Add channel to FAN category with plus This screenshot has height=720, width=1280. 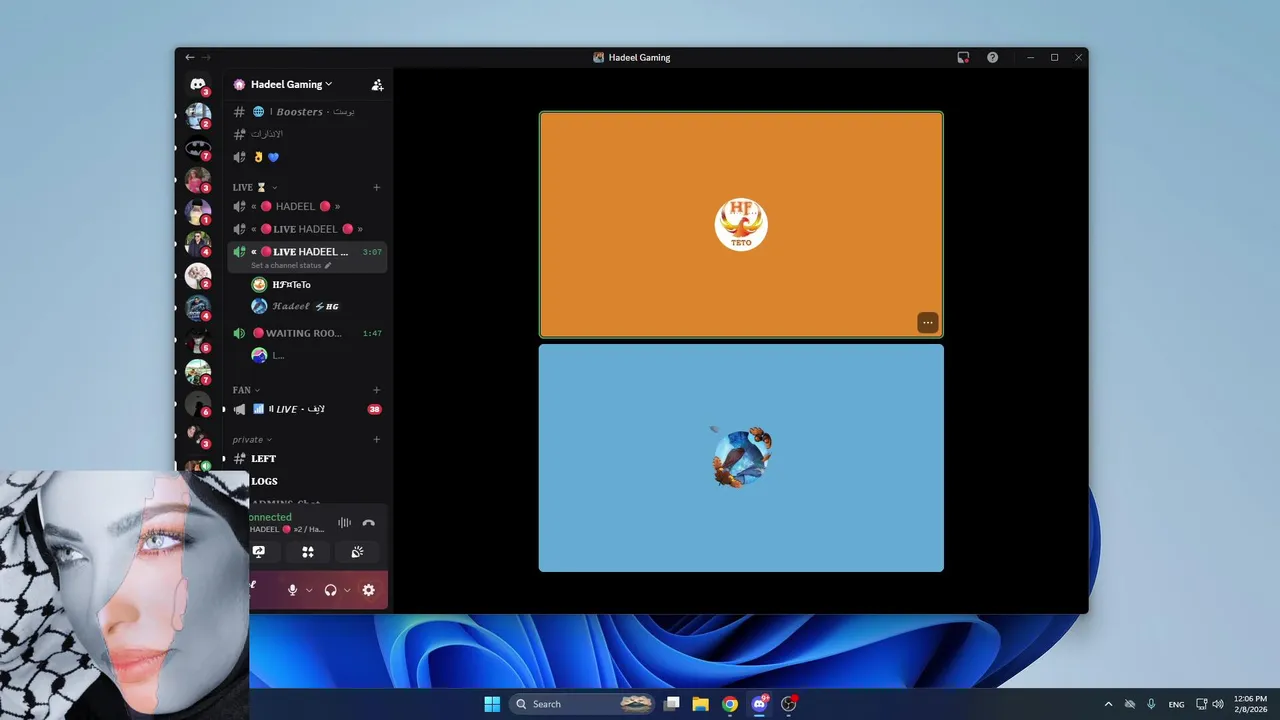377,390
